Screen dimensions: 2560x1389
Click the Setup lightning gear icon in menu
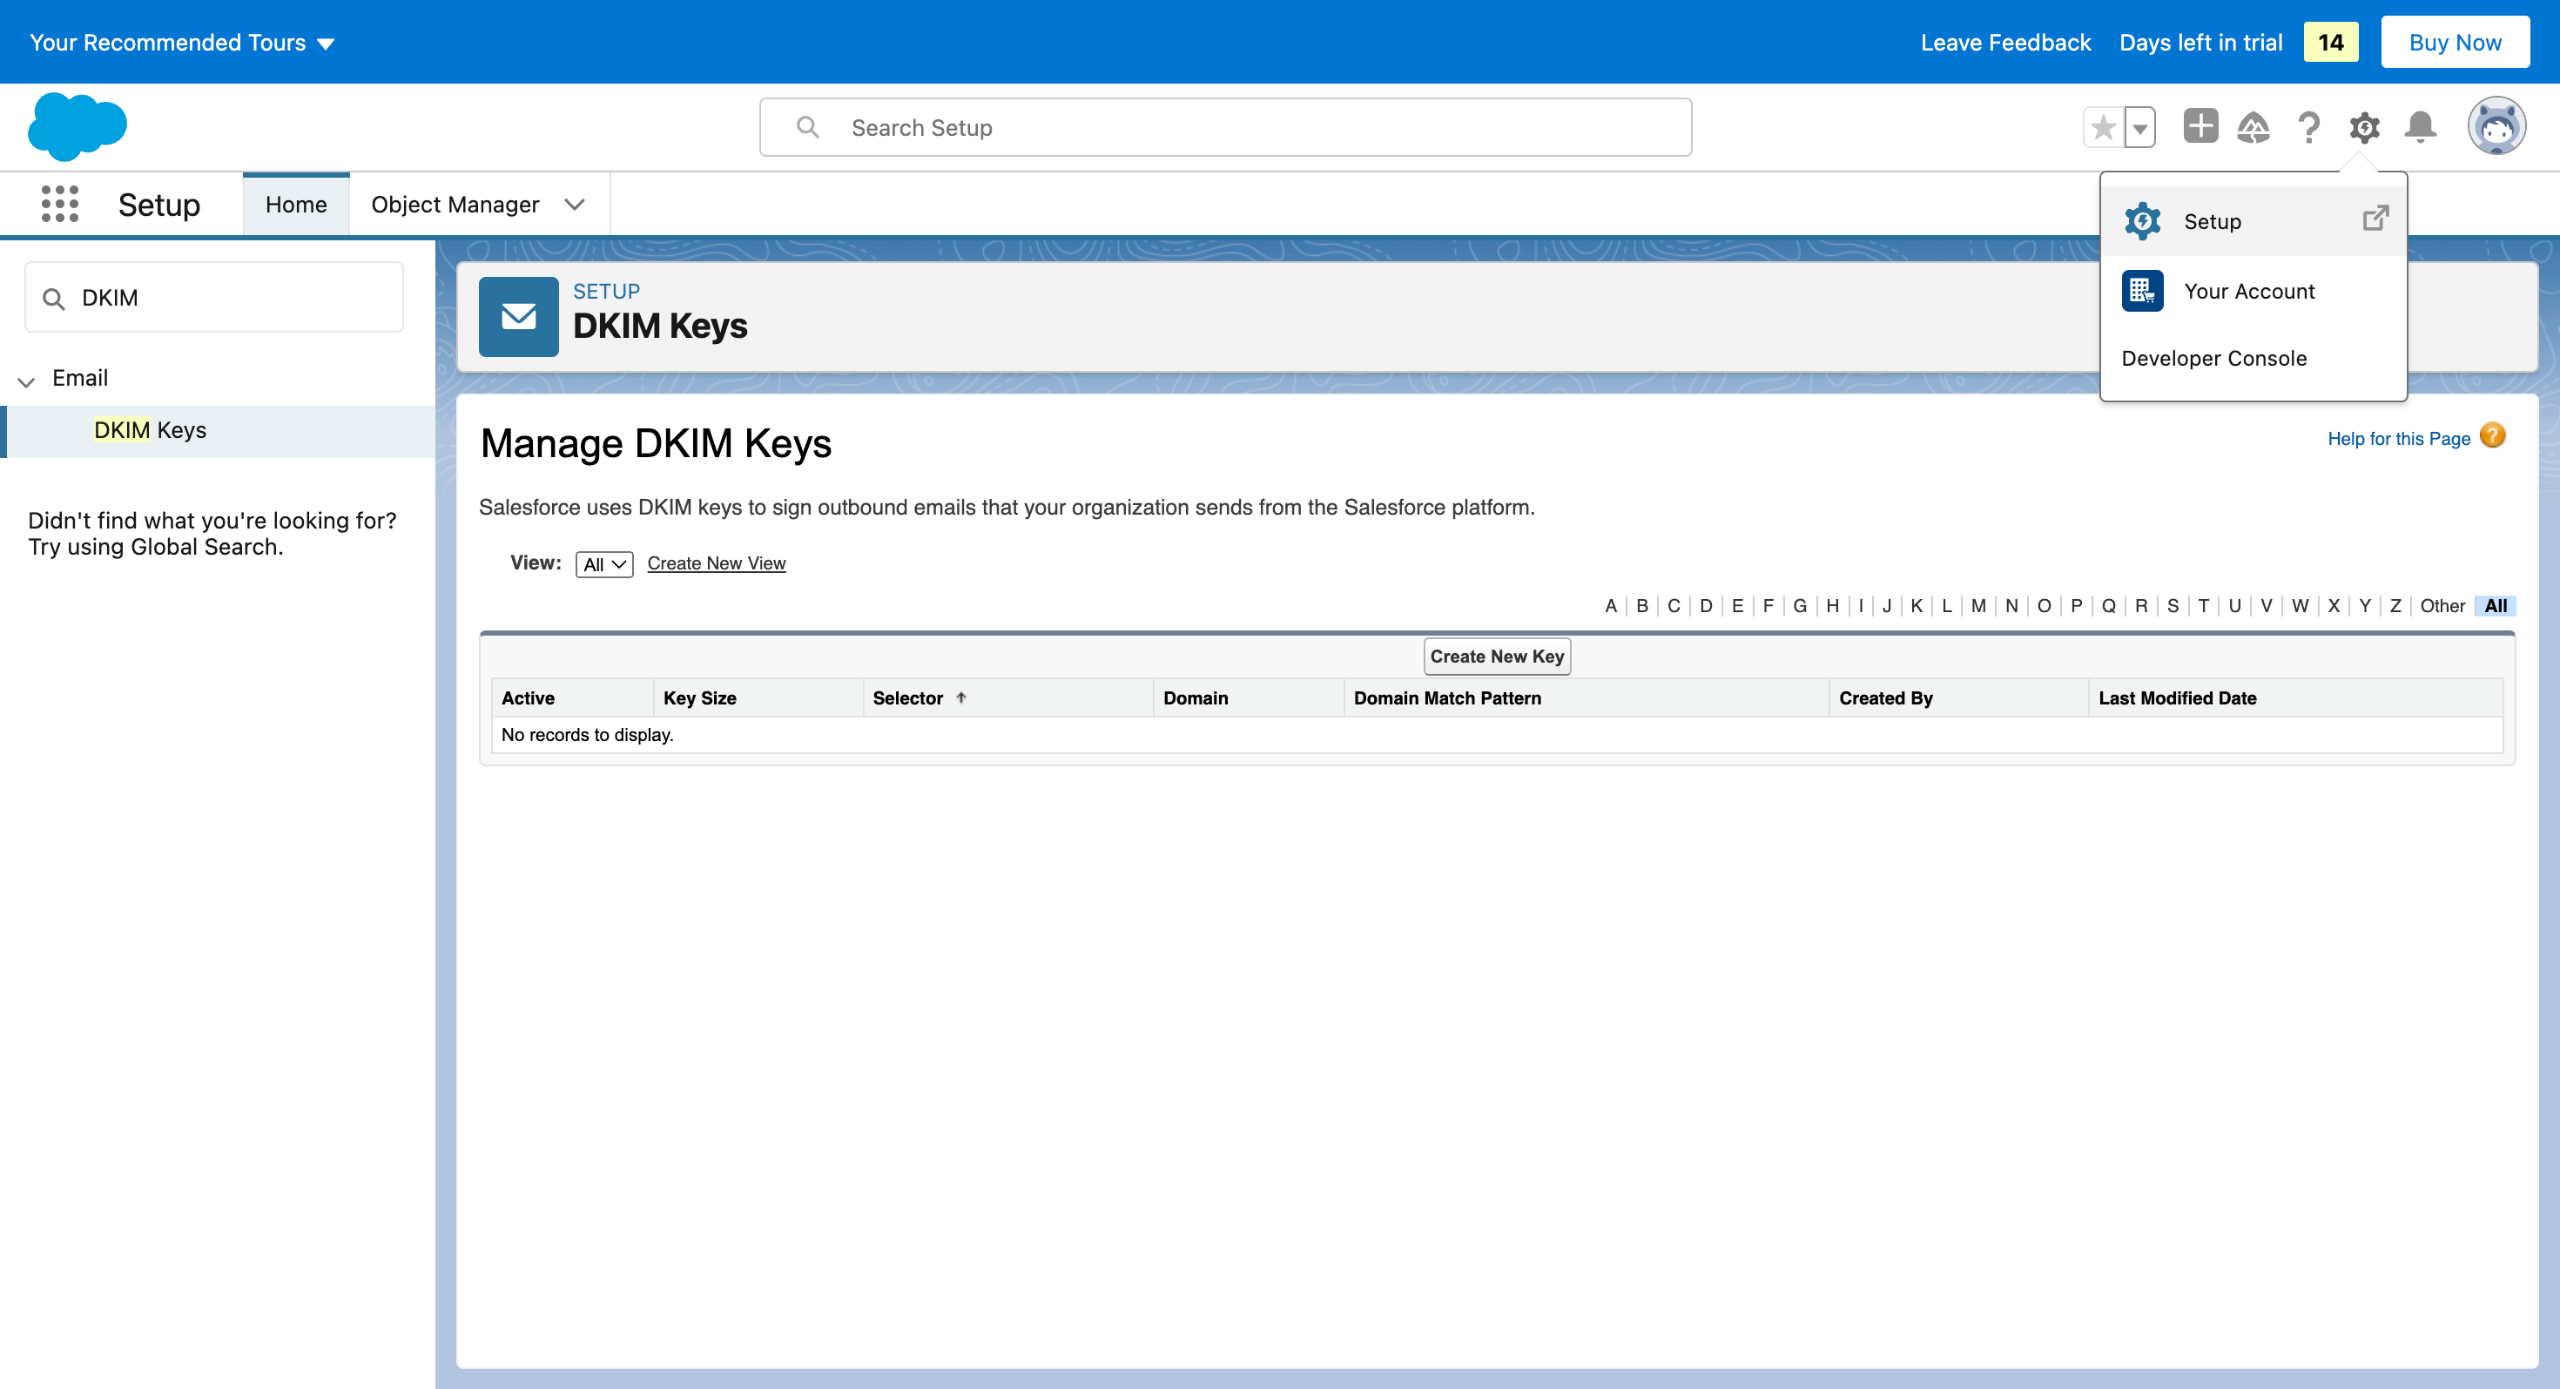2143,221
